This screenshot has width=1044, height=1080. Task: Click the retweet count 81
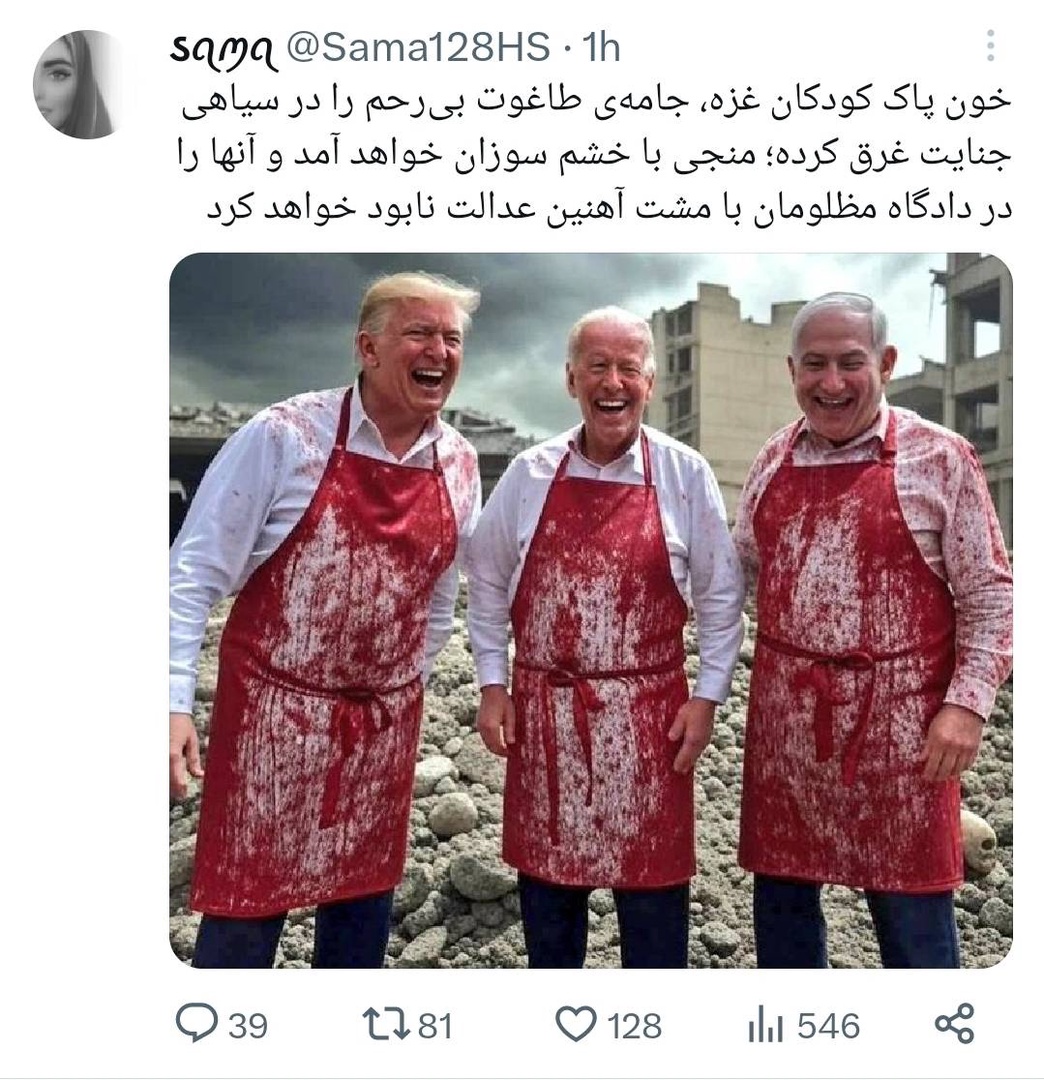[x=435, y=1026]
